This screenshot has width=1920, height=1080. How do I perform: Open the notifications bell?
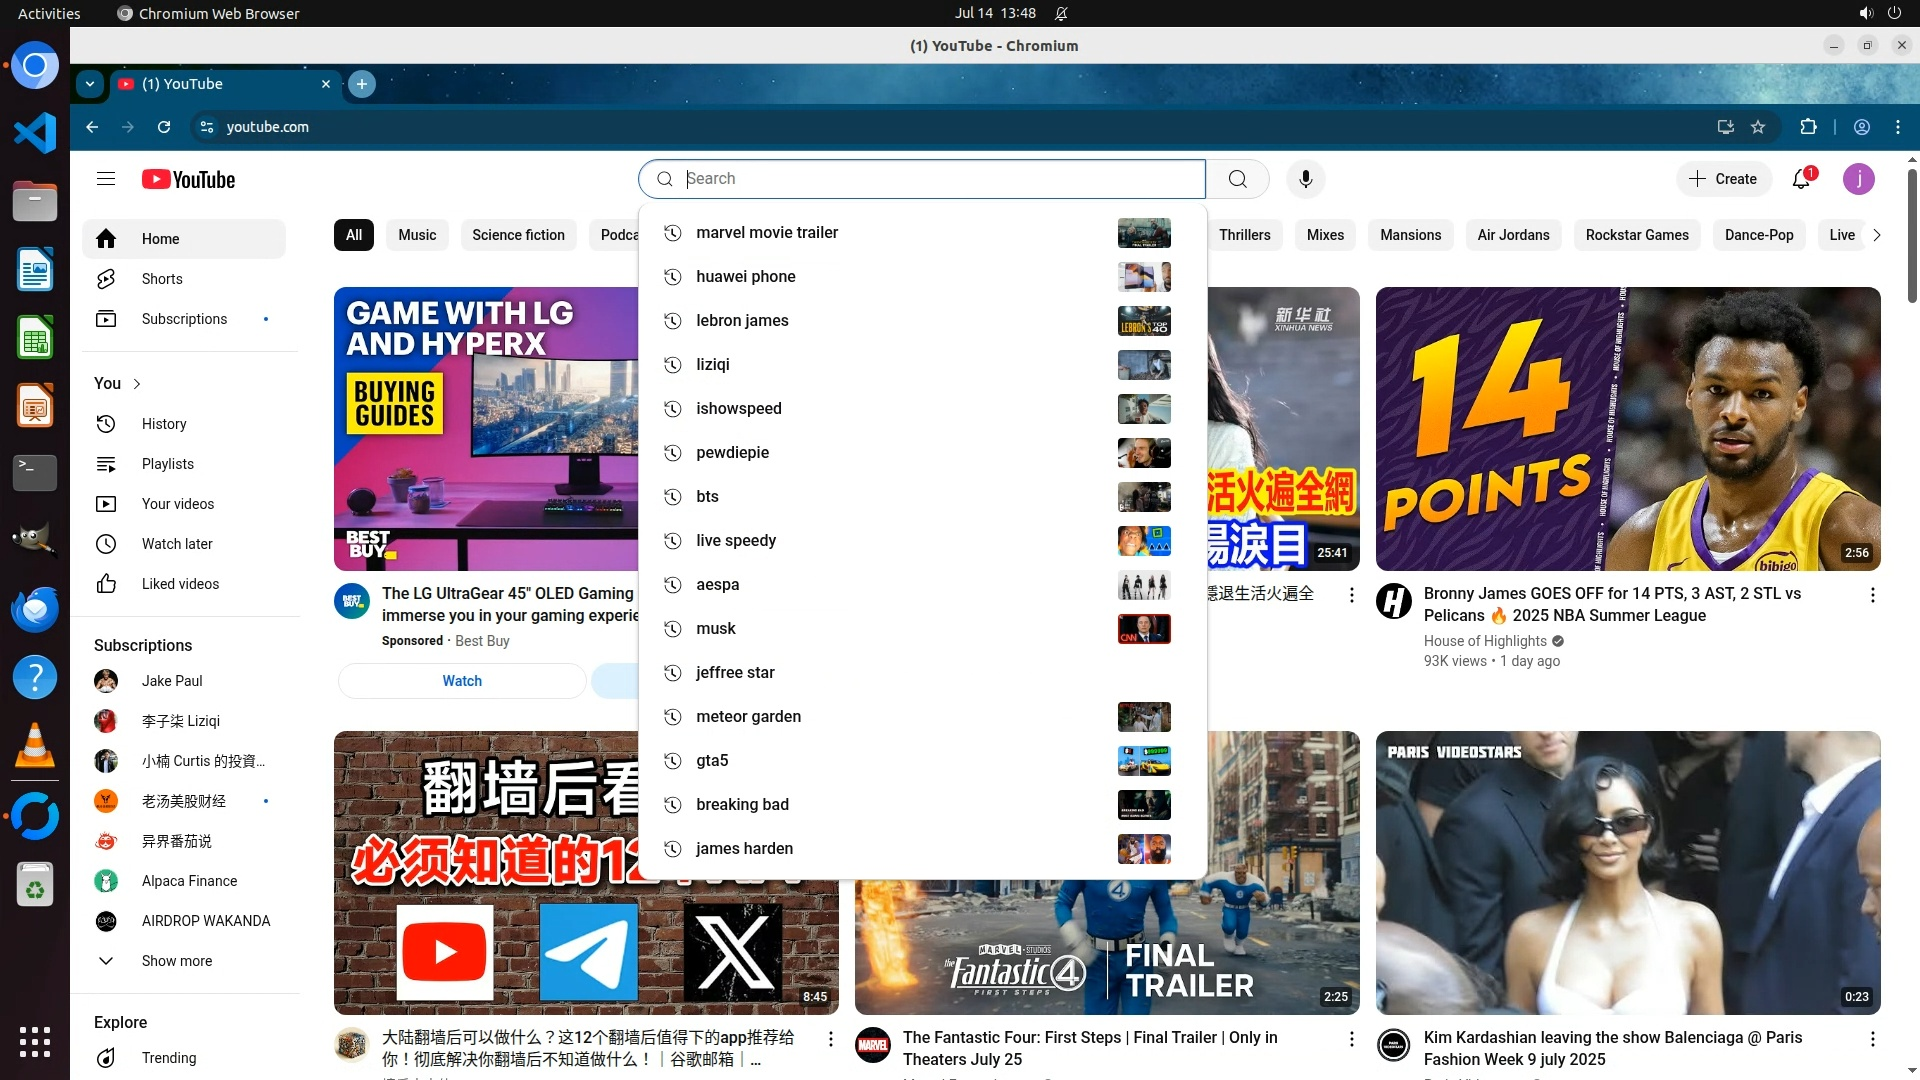tap(1801, 179)
